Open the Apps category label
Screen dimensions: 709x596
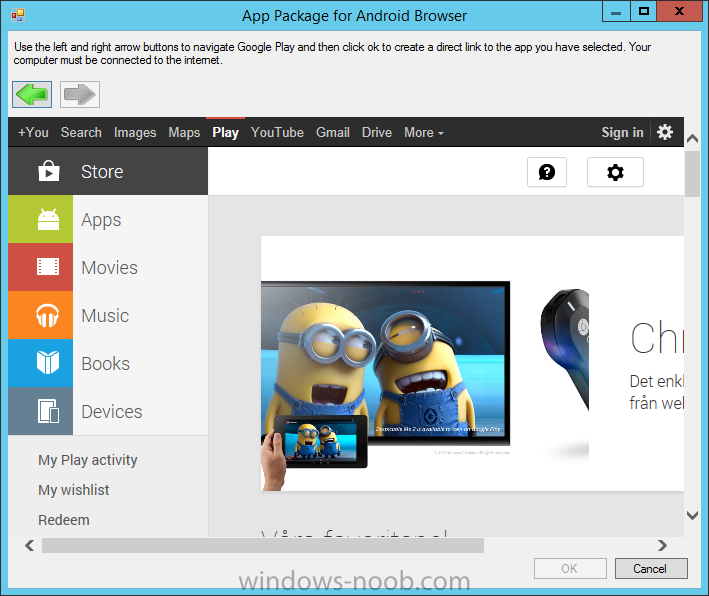click(101, 220)
